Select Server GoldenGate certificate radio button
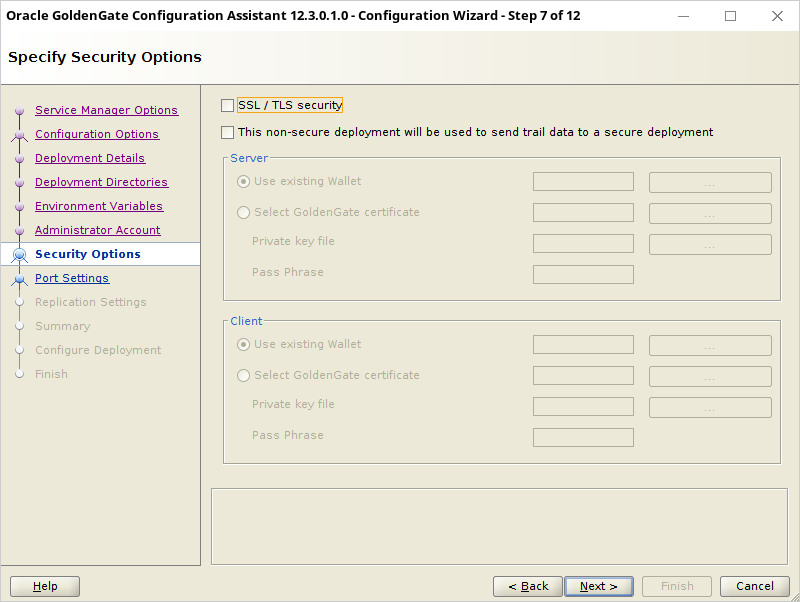 (243, 212)
